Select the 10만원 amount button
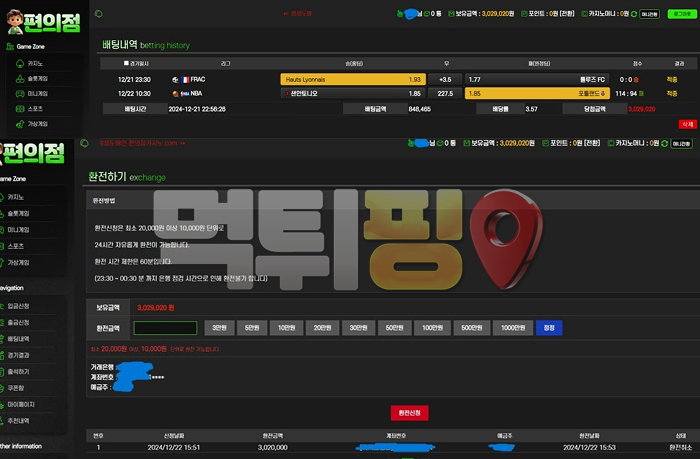The height and width of the screenshot is (459, 700). tap(287, 328)
